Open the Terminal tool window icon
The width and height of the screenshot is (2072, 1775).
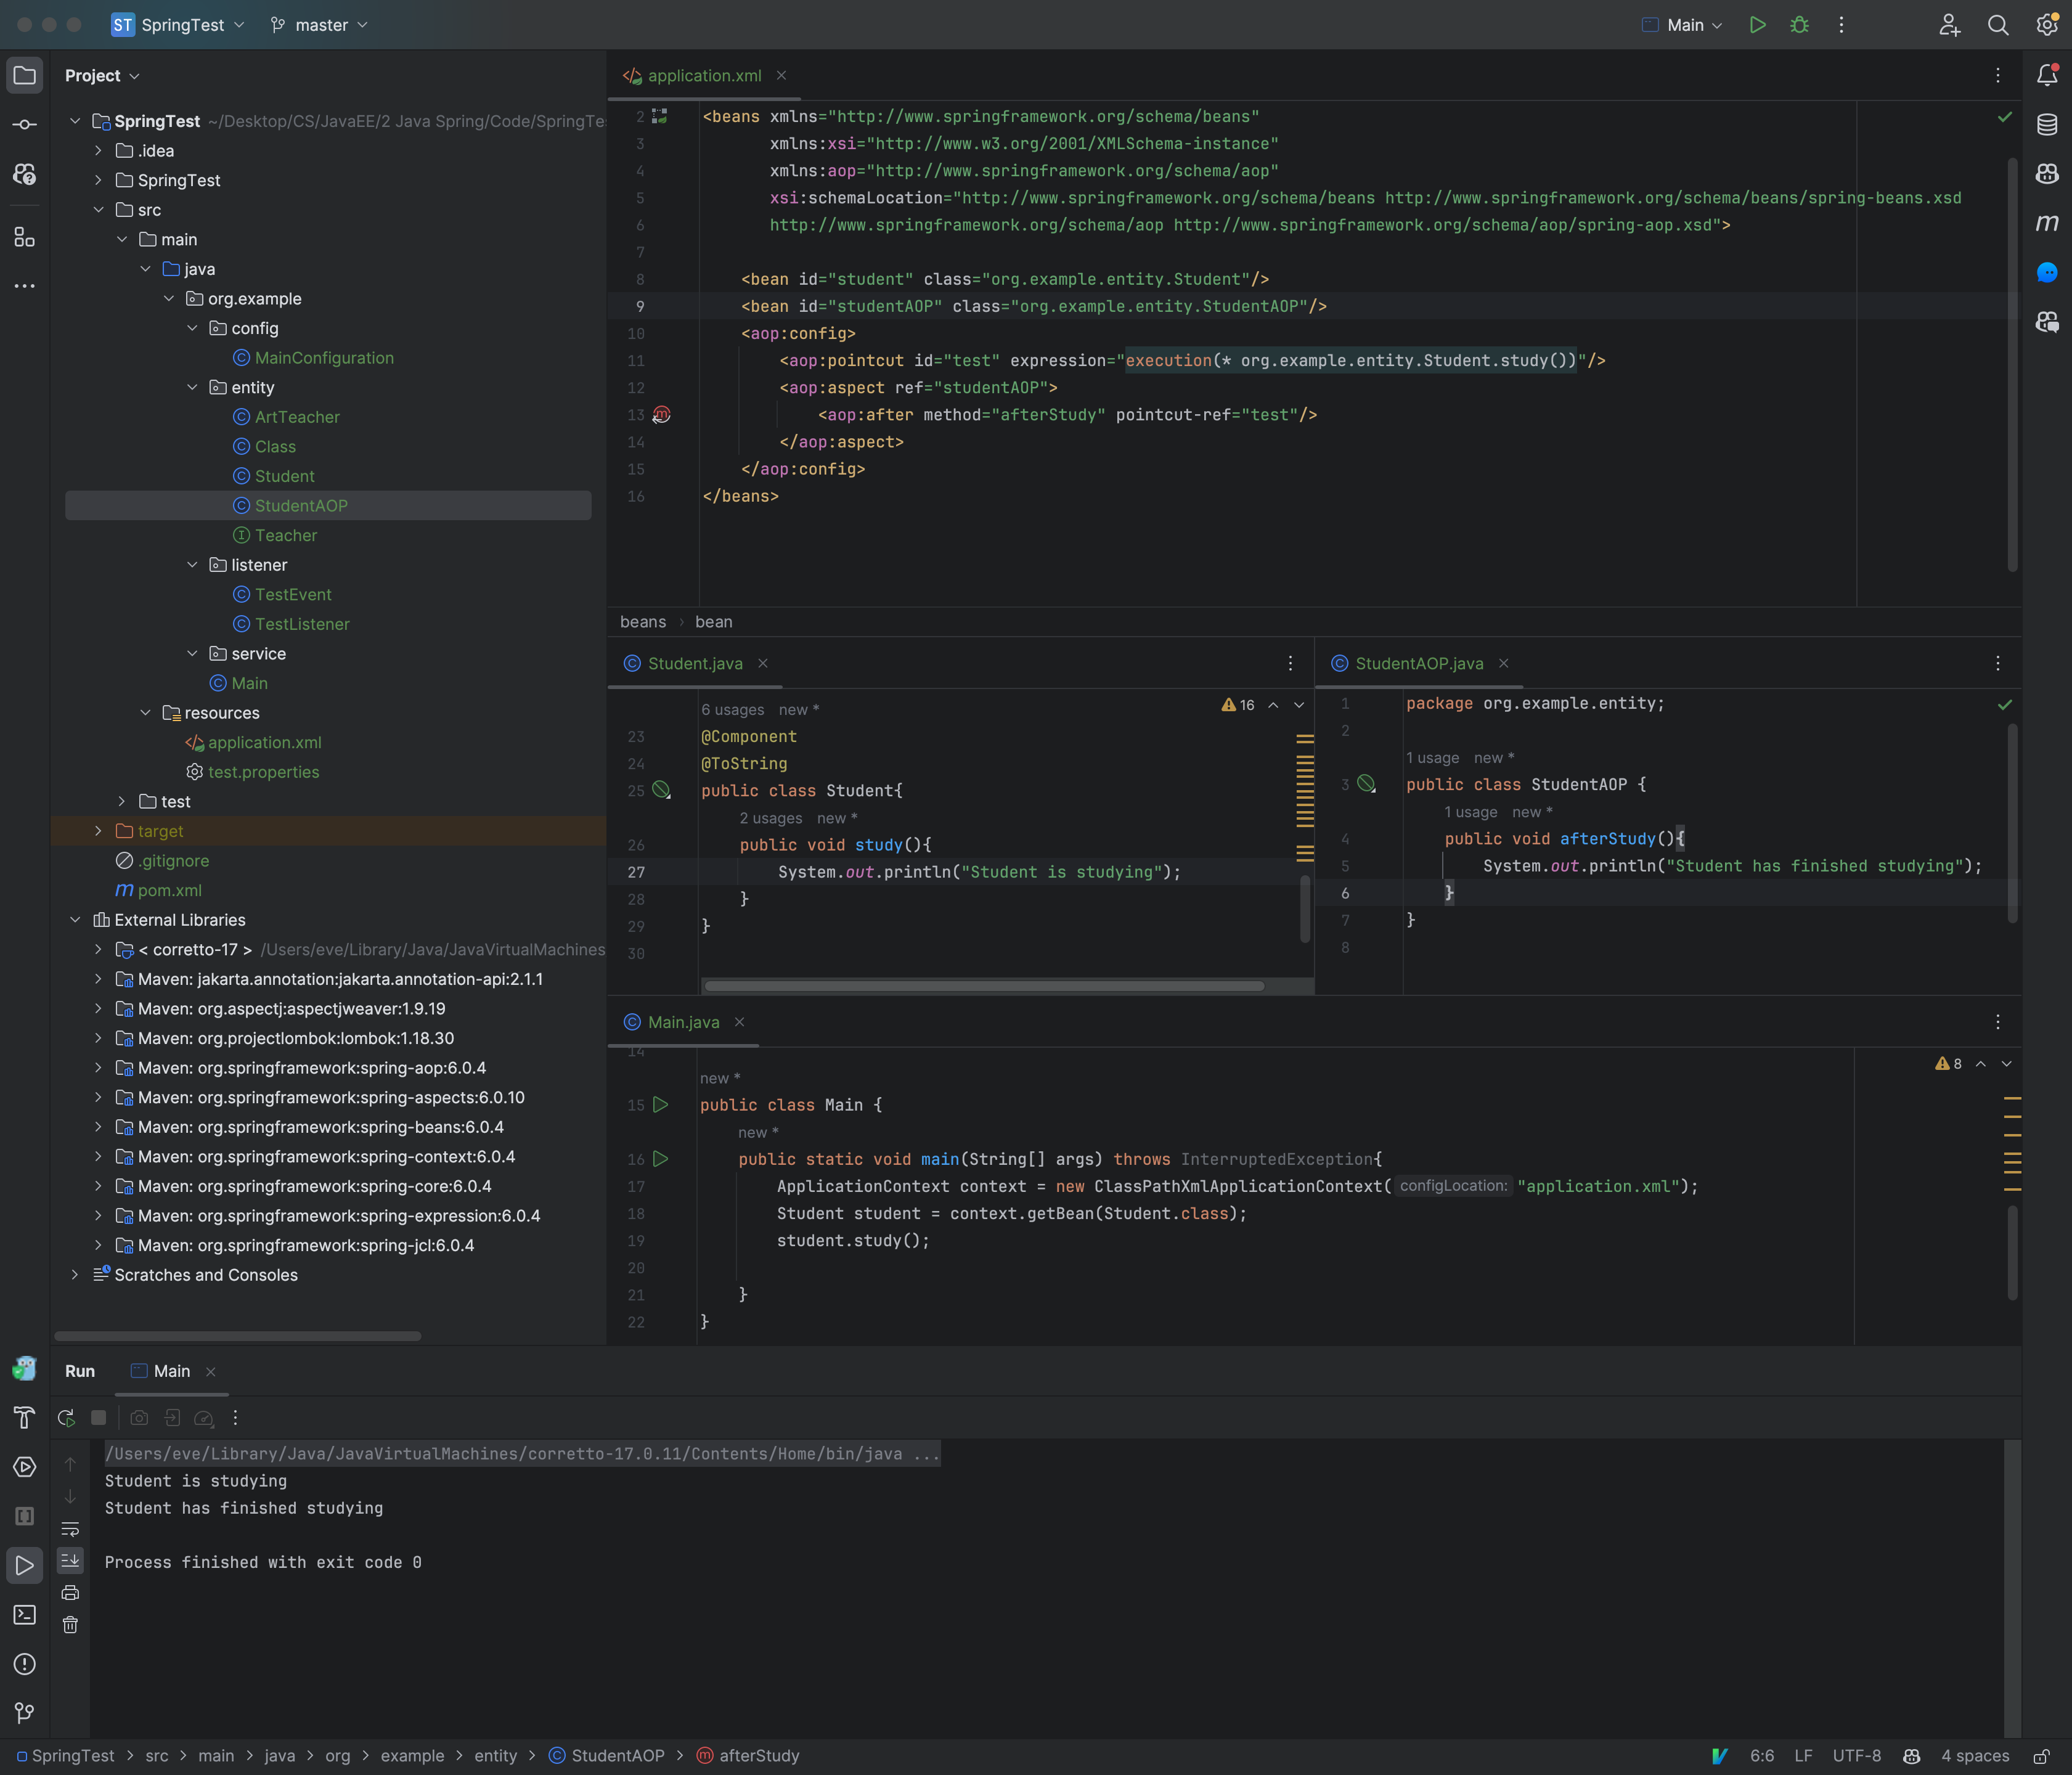24,1615
